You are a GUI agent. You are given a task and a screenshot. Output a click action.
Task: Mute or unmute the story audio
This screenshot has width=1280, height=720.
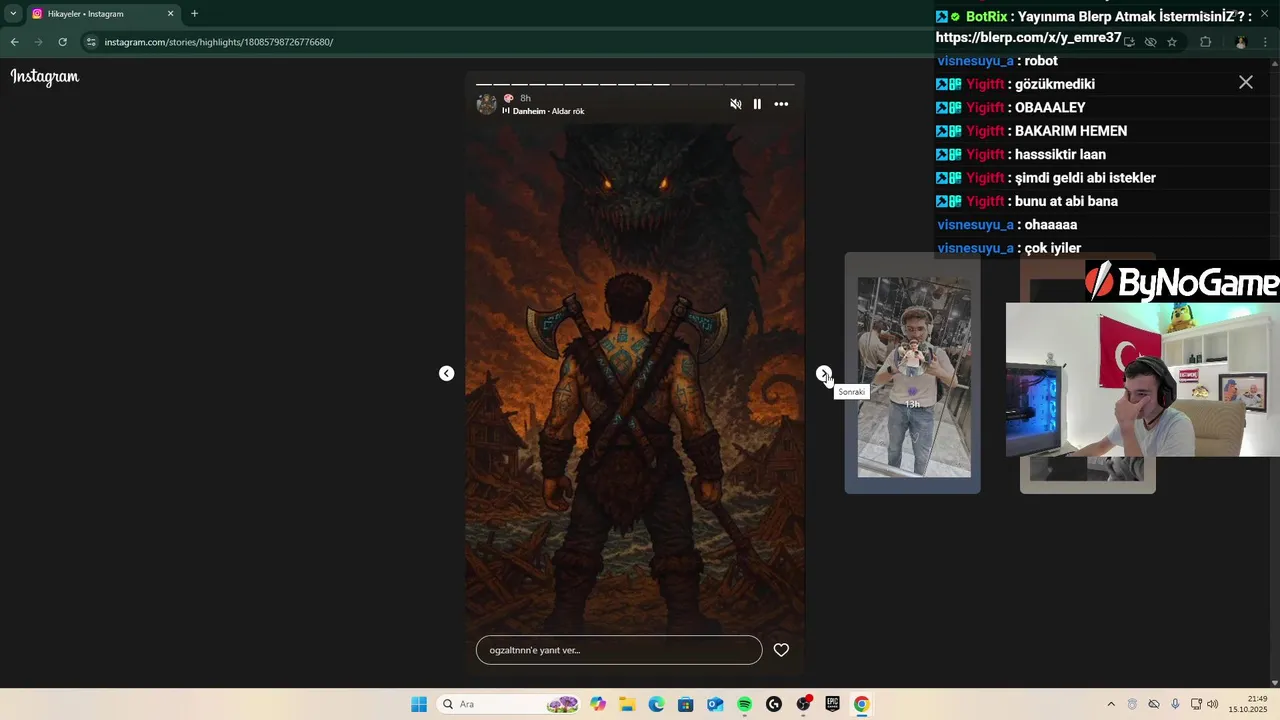pyautogui.click(x=736, y=104)
